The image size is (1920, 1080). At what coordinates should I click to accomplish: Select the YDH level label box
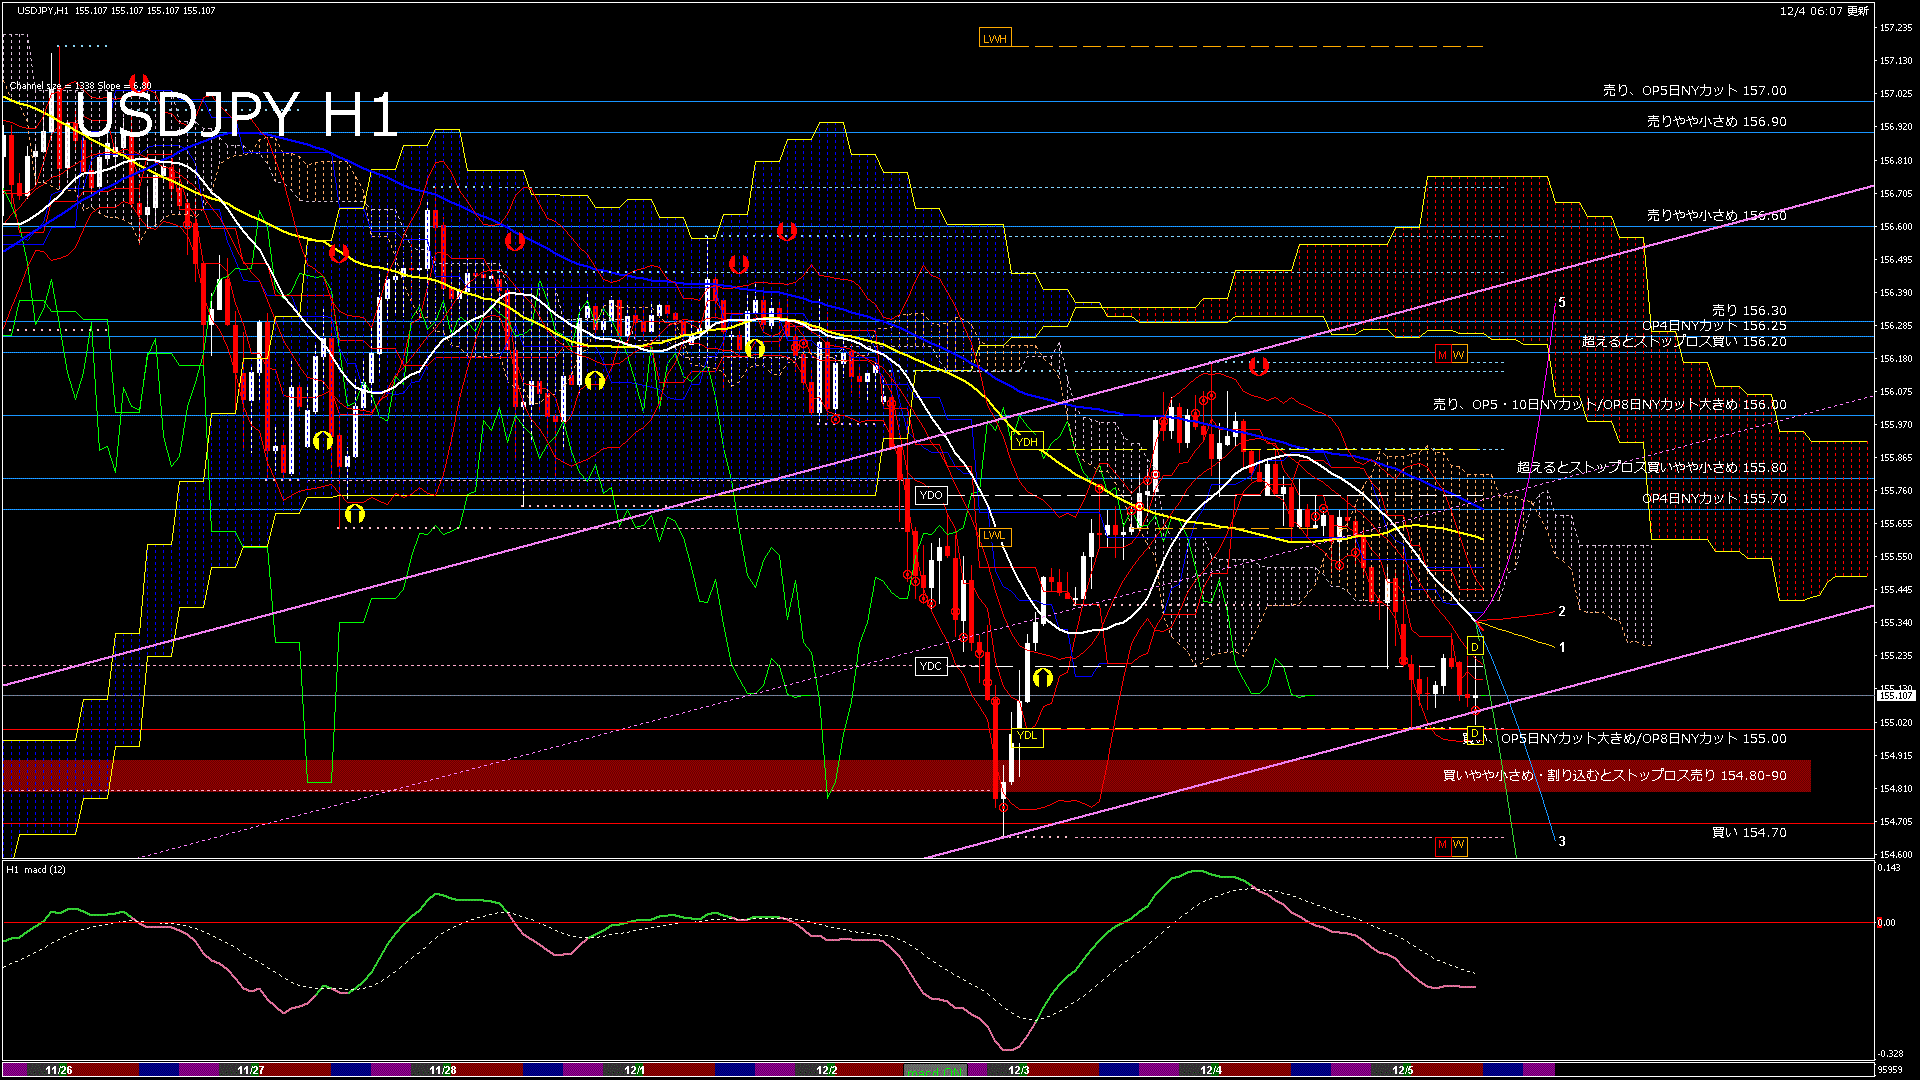pyautogui.click(x=1027, y=441)
